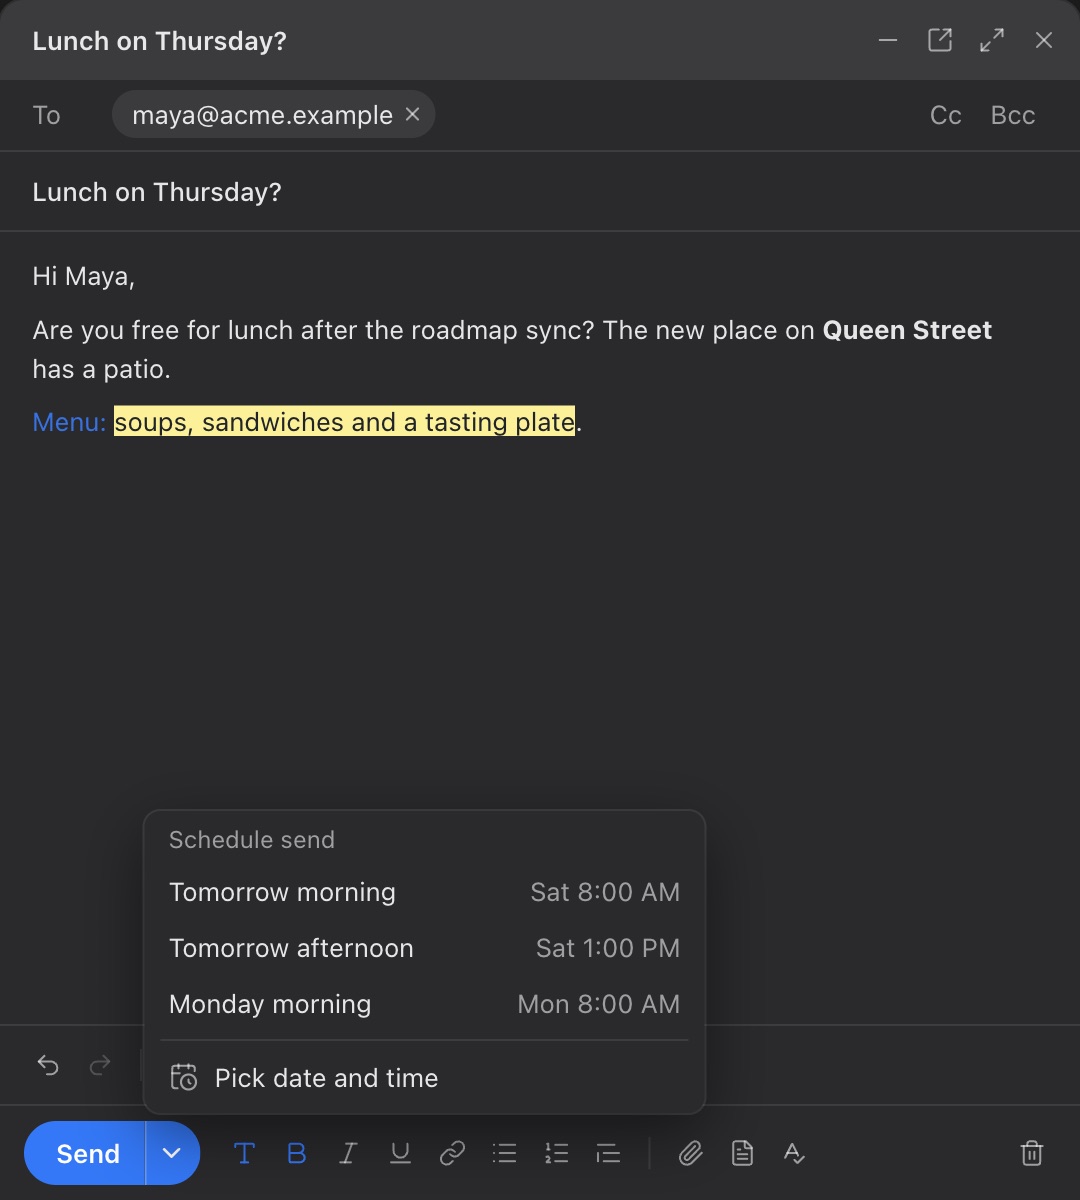
Task: Add Cc recipients
Action: click(946, 116)
